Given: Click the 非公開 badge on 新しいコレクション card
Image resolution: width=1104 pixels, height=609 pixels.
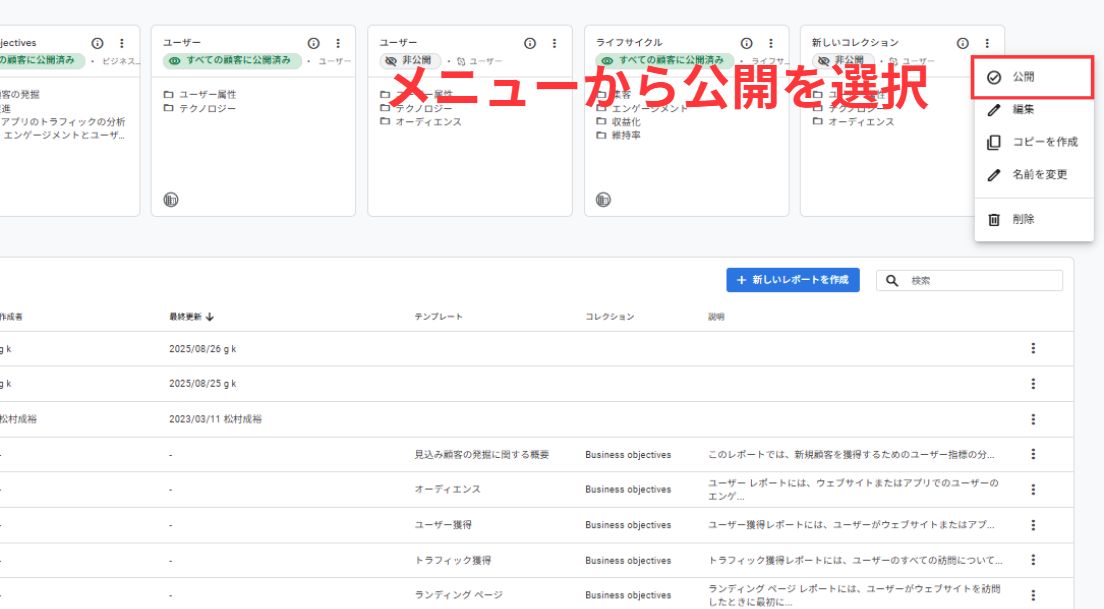Looking at the screenshot, I should pos(842,61).
